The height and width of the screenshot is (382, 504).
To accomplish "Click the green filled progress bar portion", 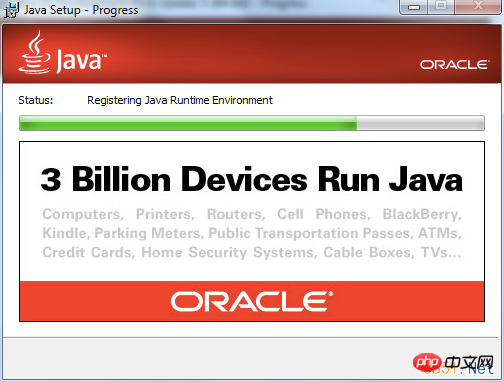I will (x=188, y=123).
